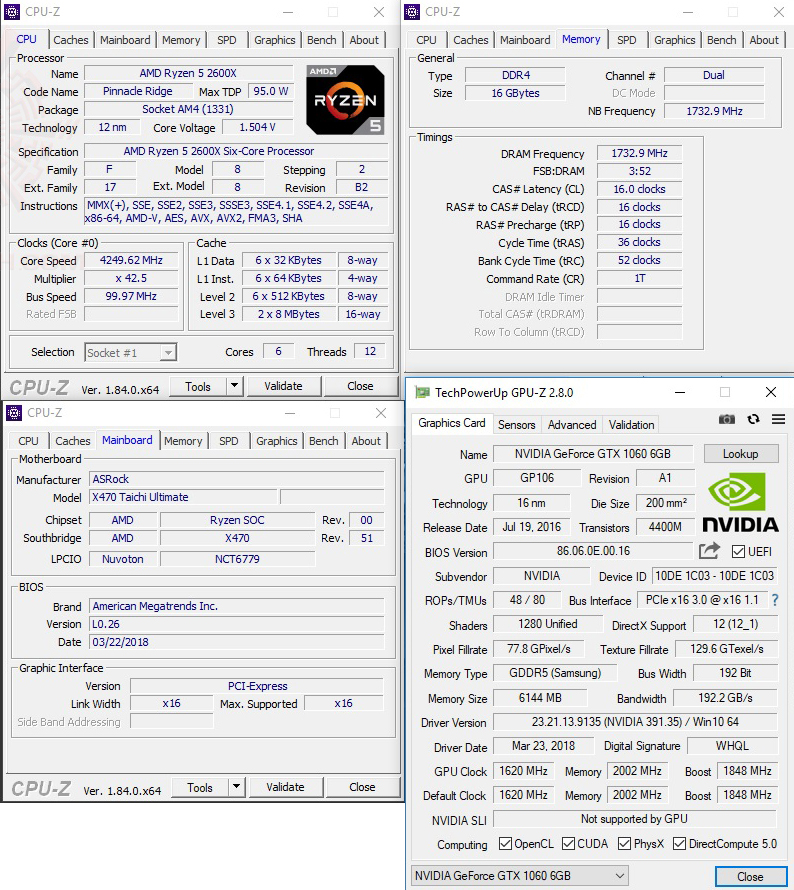Open GPU-Z hamburger menu icon
Image resolution: width=794 pixels, height=890 pixels.
pyautogui.click(x=778, y=419)
